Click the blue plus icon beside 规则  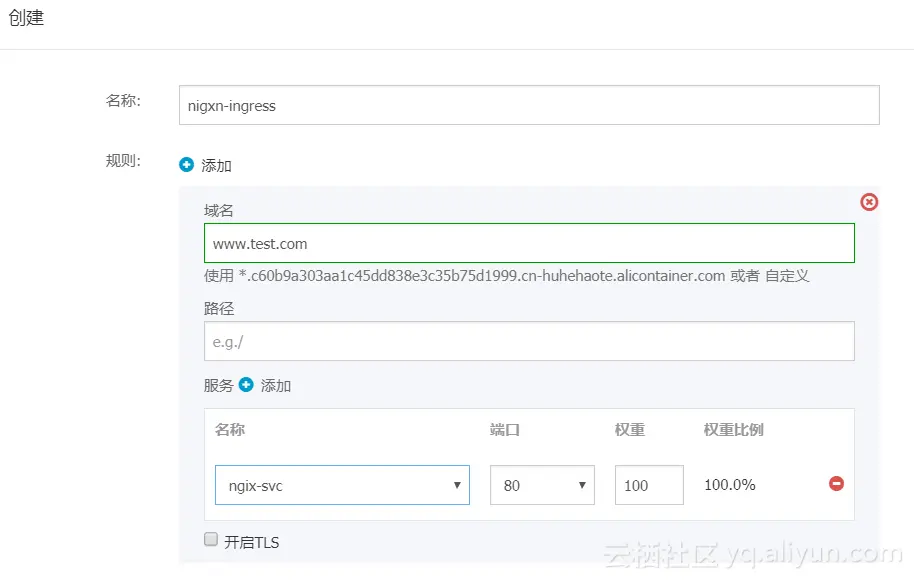[187, 165]
